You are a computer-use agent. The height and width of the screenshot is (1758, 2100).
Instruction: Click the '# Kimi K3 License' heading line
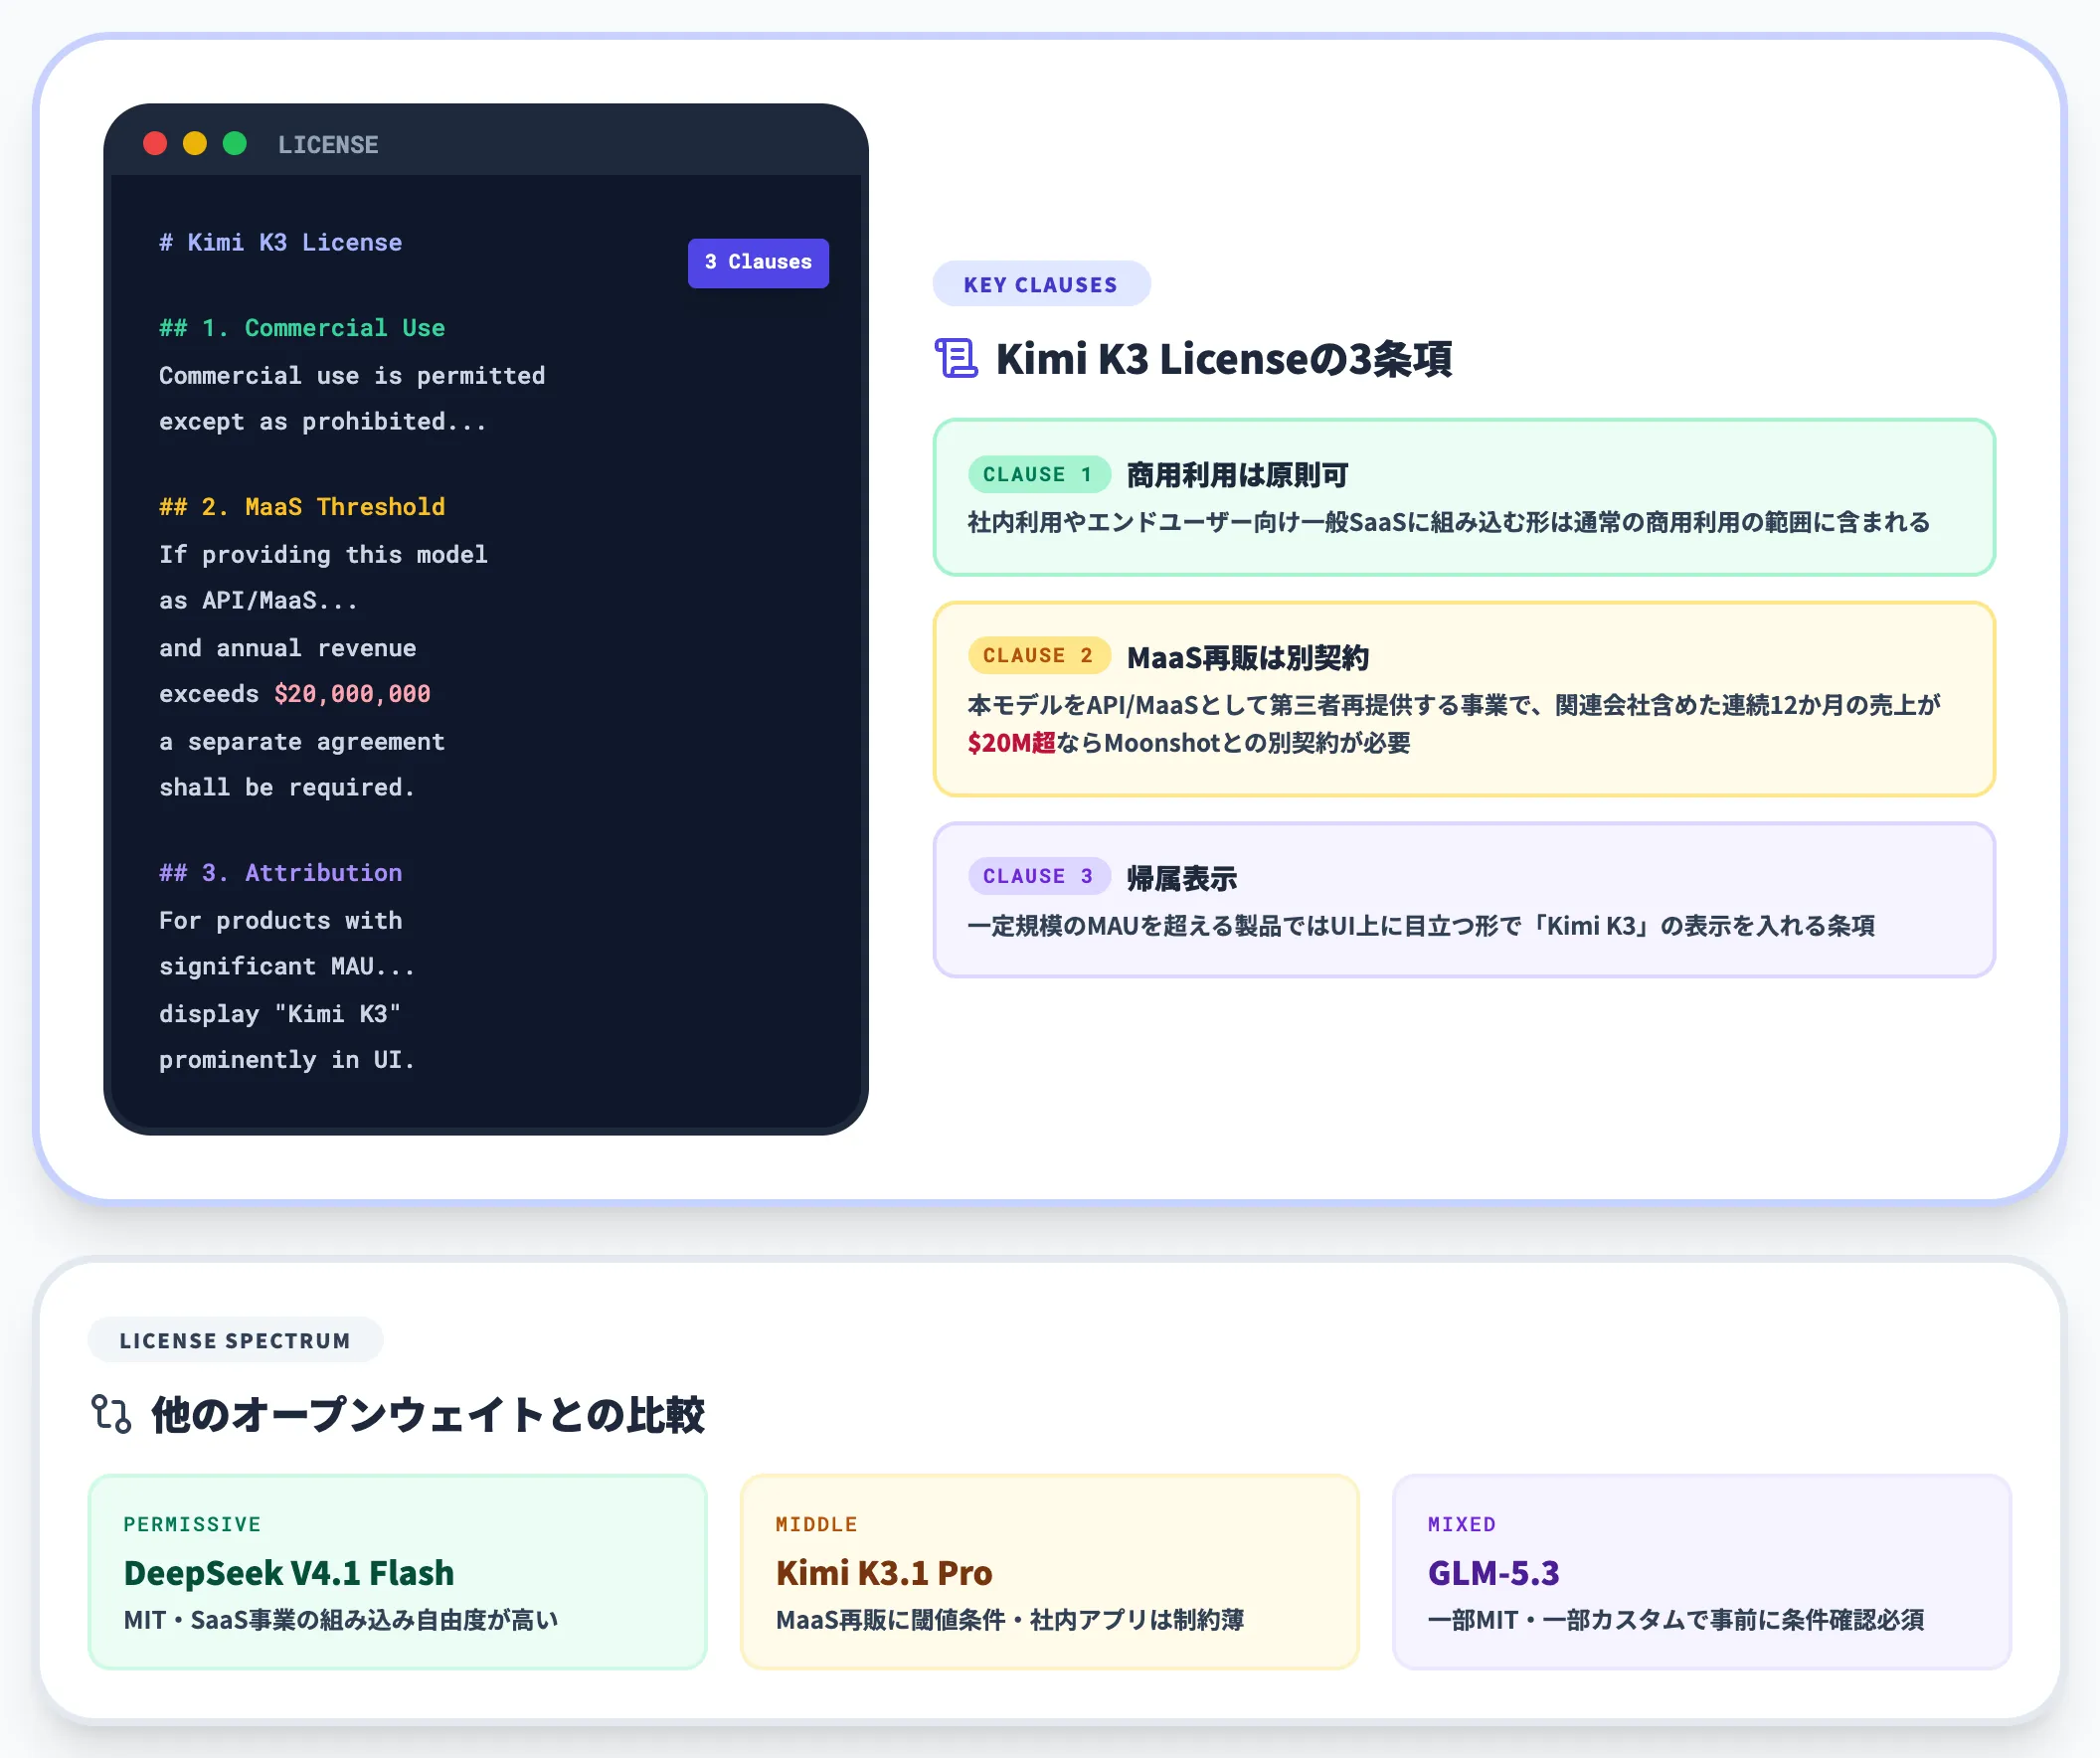280,242
